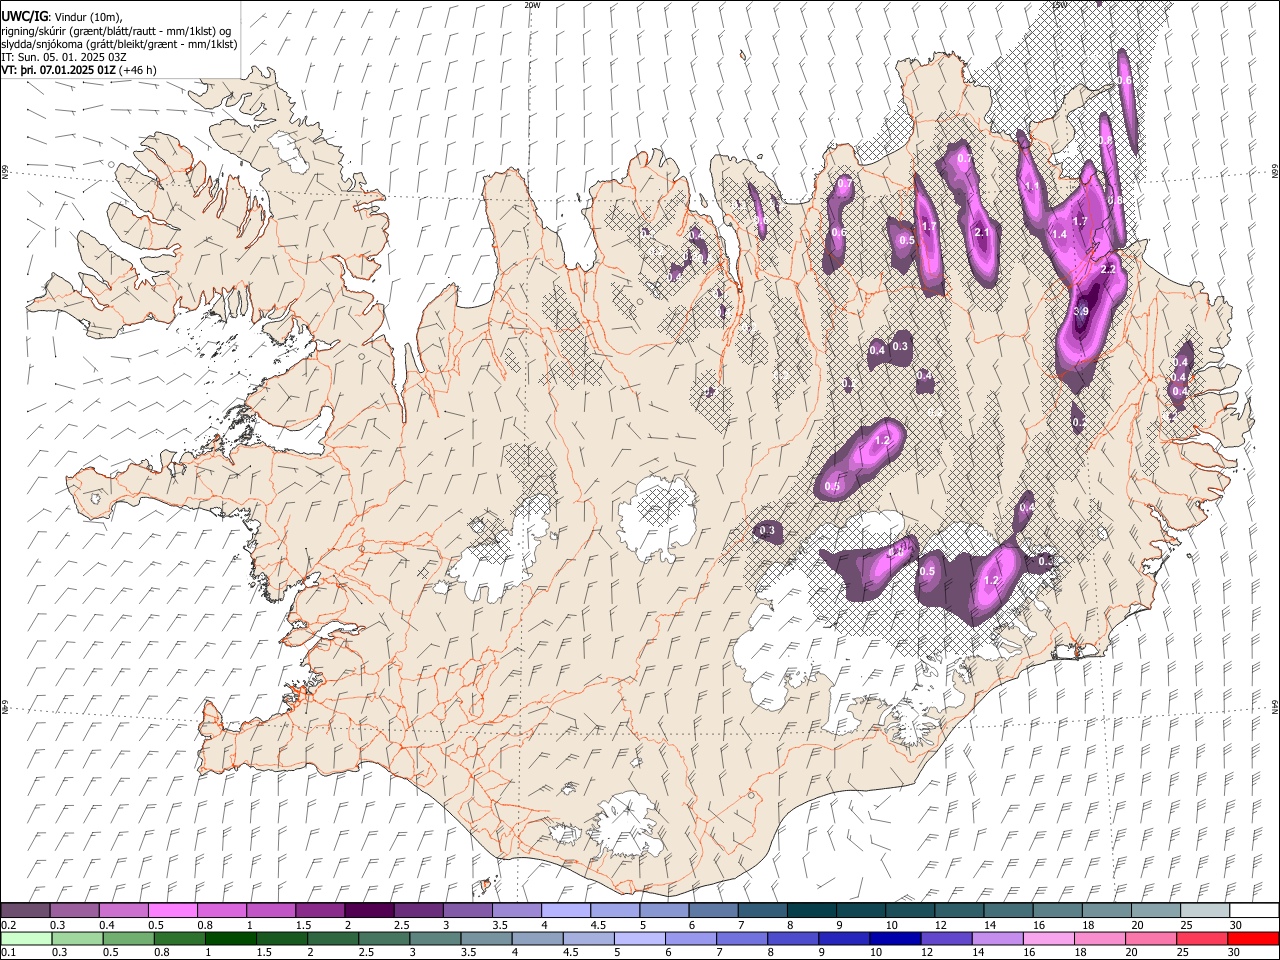Screen dimensions: 1280x960
Task: Pick the 0.8 green swatch, bottom scale
Action: 180,938
